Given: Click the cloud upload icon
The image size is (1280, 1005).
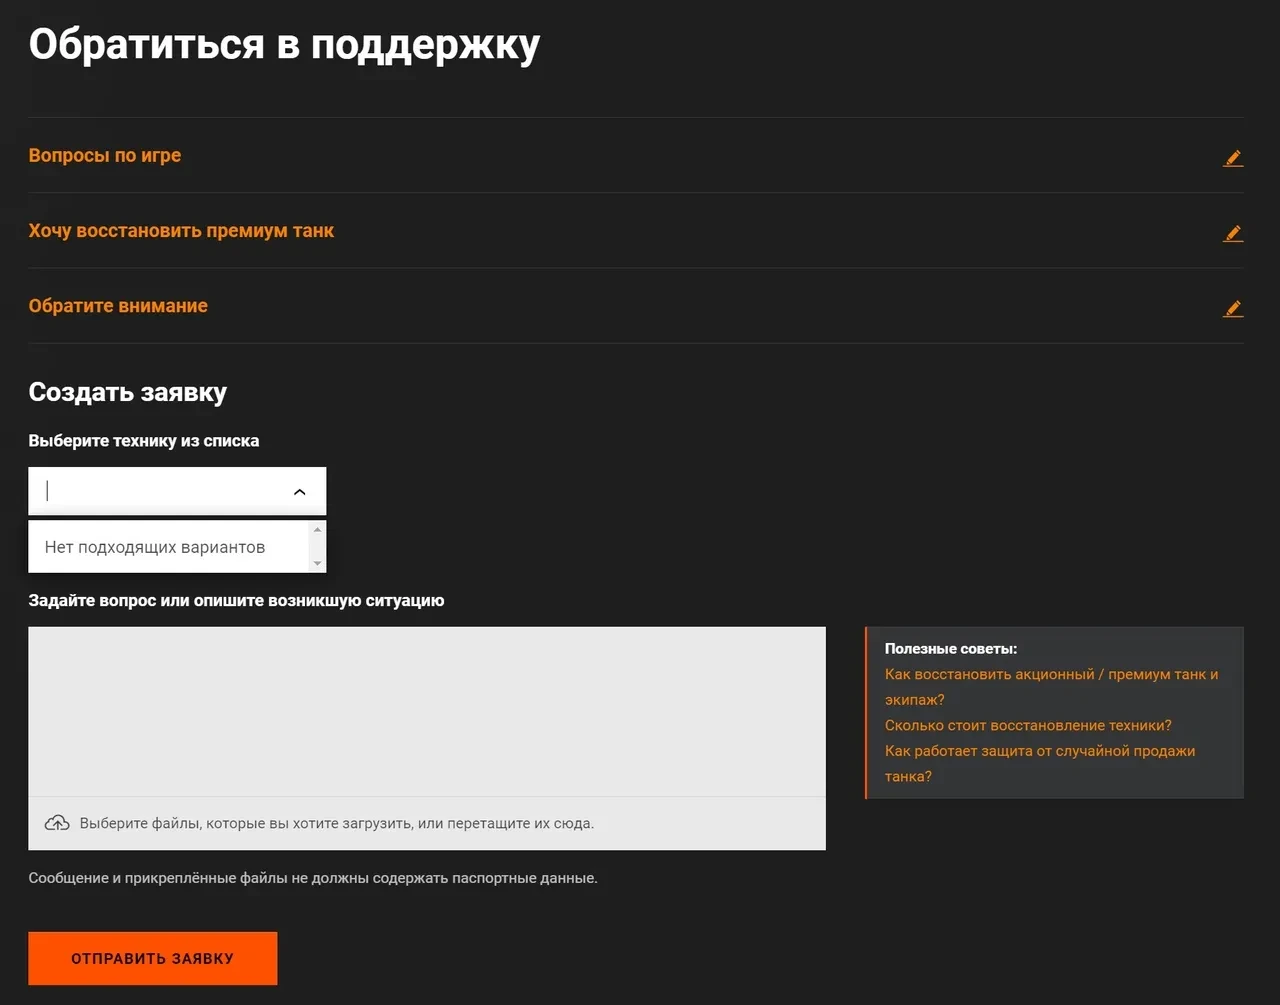Looking at the screenshot, I should tap(57, 823).
